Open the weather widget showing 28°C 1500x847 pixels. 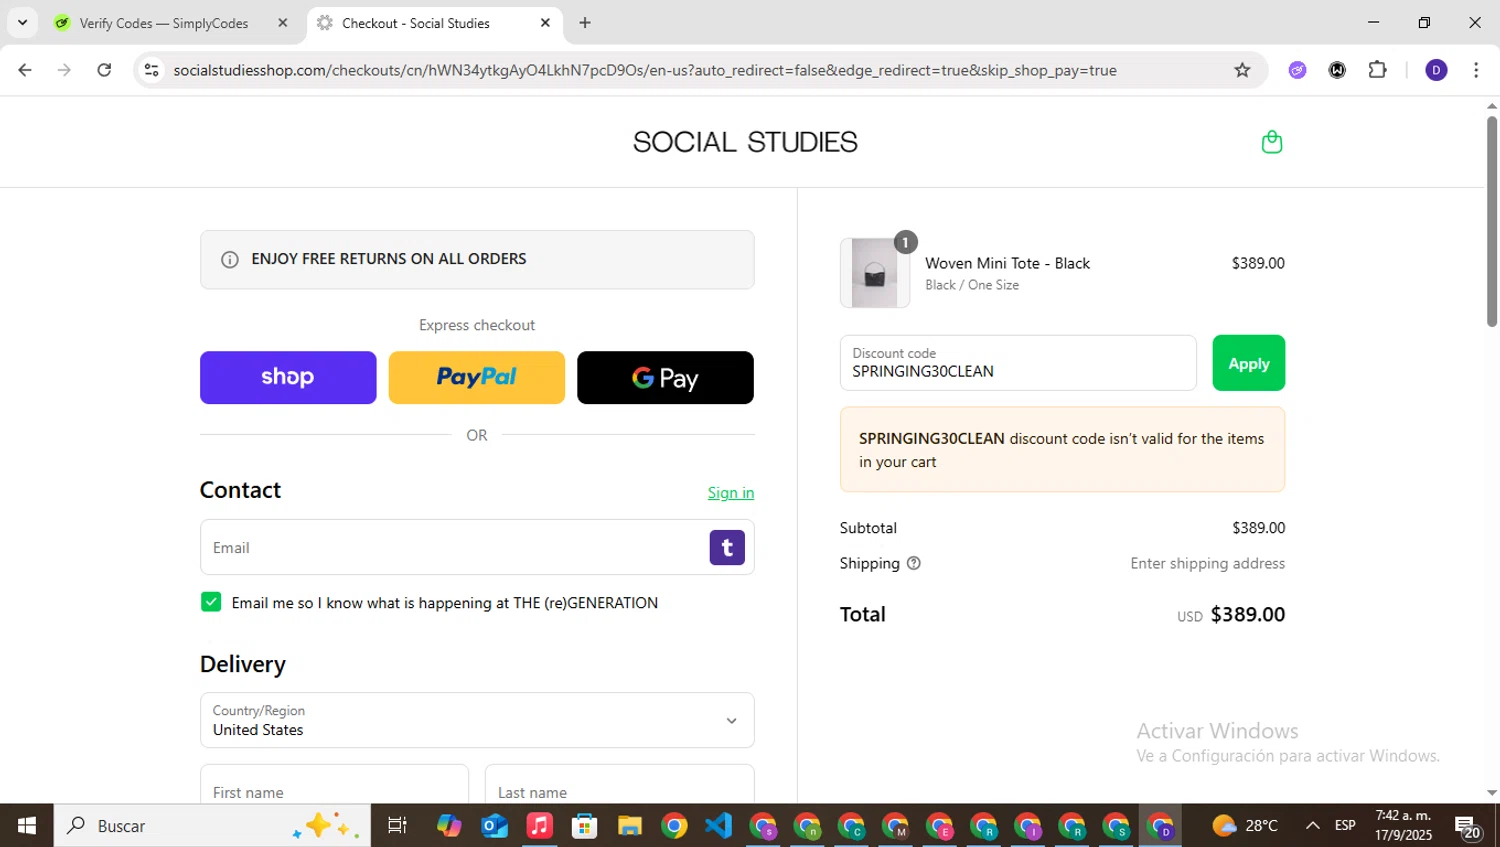tap(1245, 826)
